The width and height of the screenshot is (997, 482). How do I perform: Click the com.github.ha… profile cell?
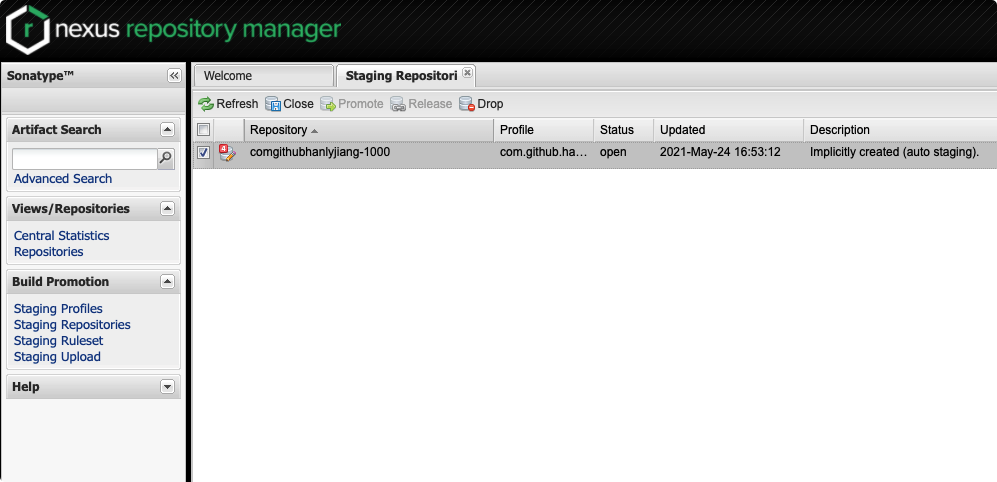pos(544,153)
